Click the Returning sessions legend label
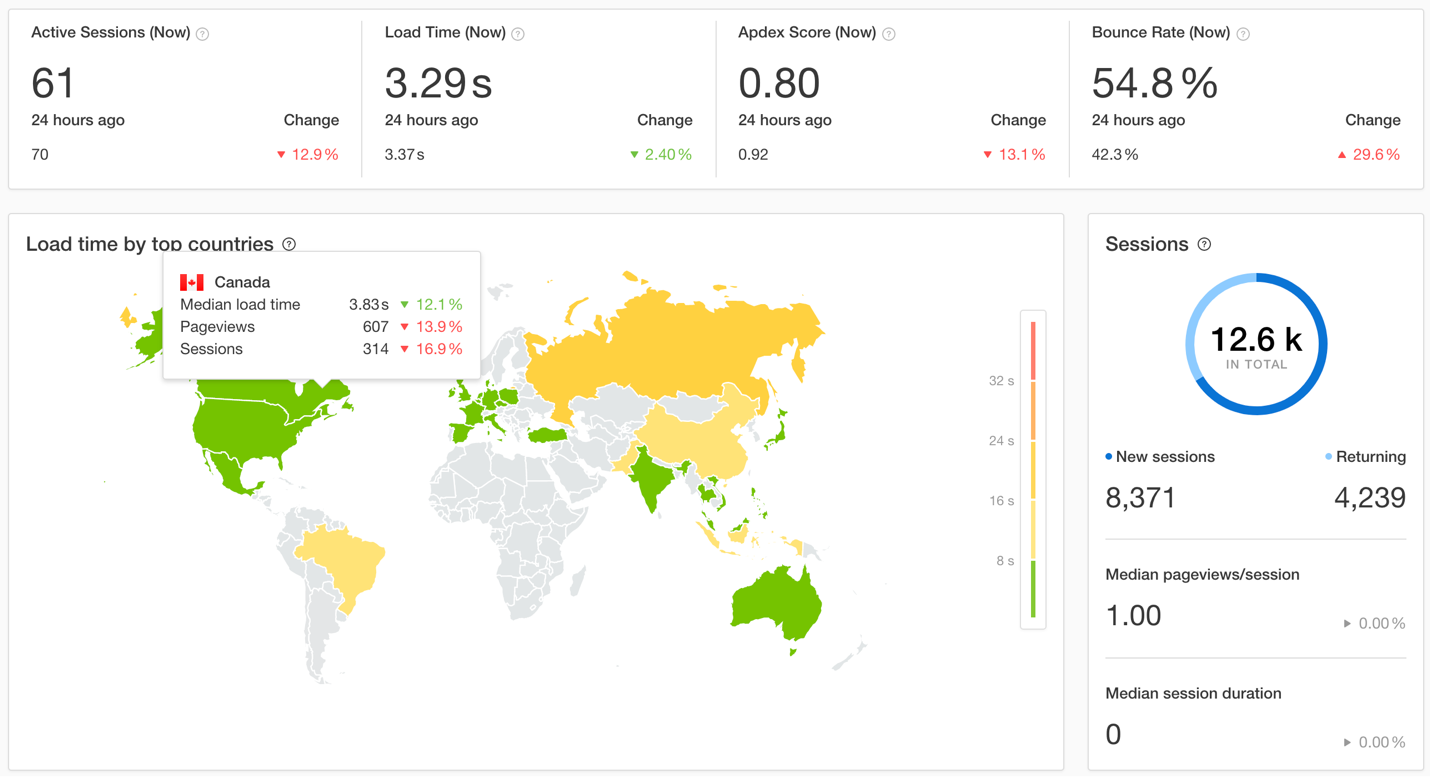Screen dimensions: 1430x779 1369,457
